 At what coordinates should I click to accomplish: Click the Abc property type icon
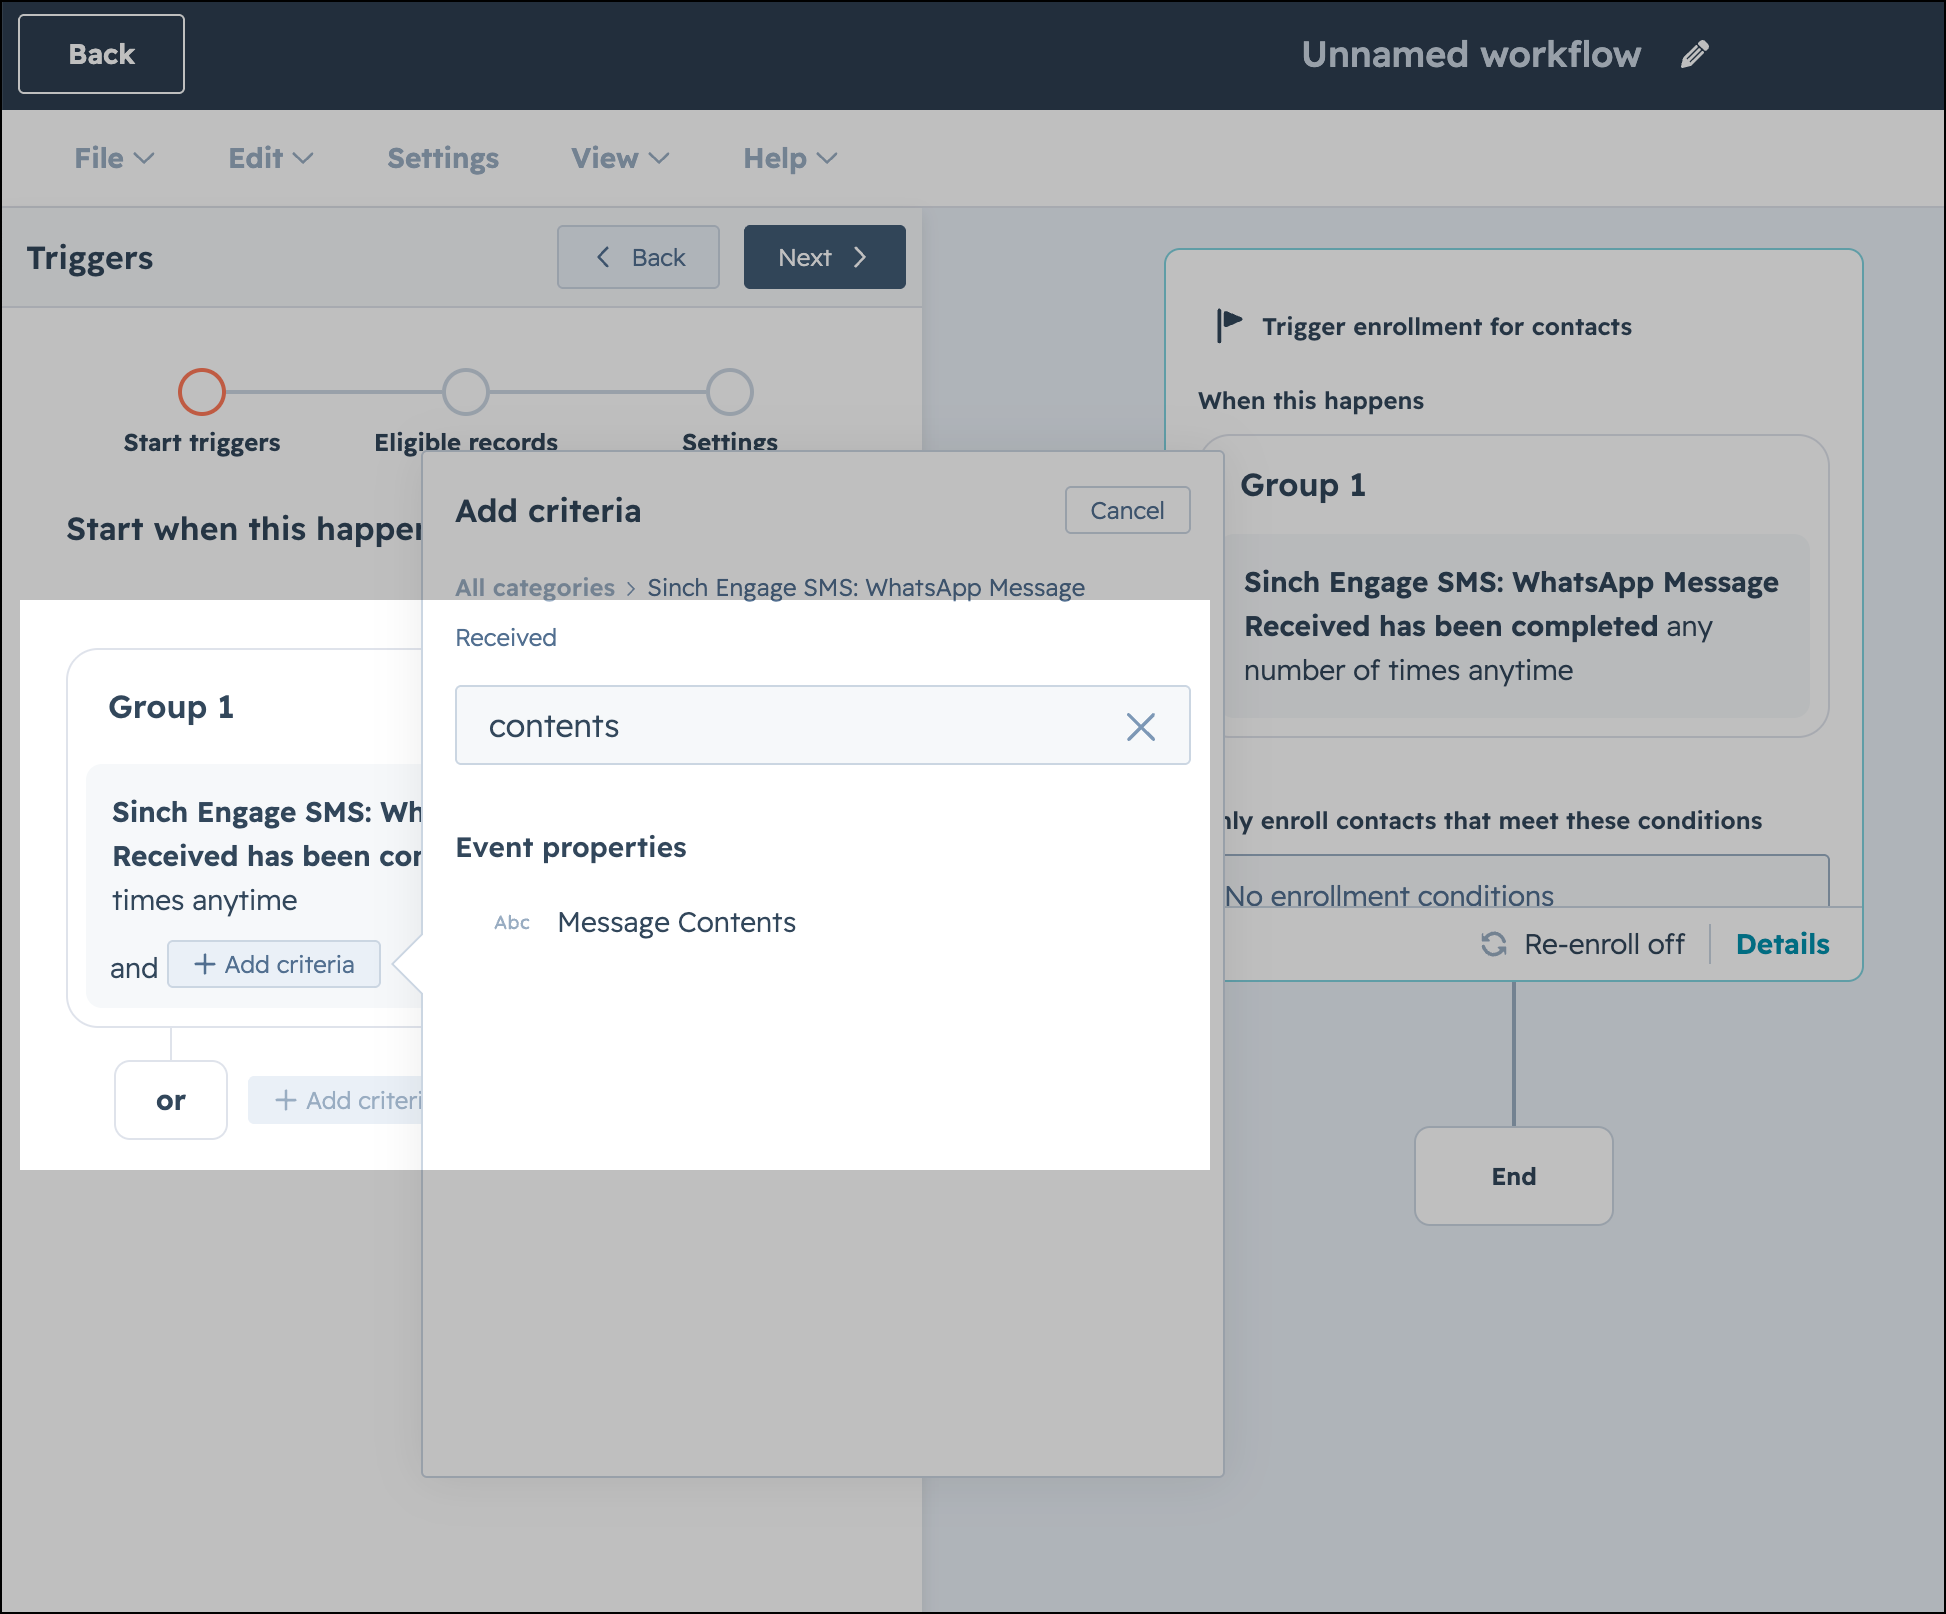(x=512, y=922)
